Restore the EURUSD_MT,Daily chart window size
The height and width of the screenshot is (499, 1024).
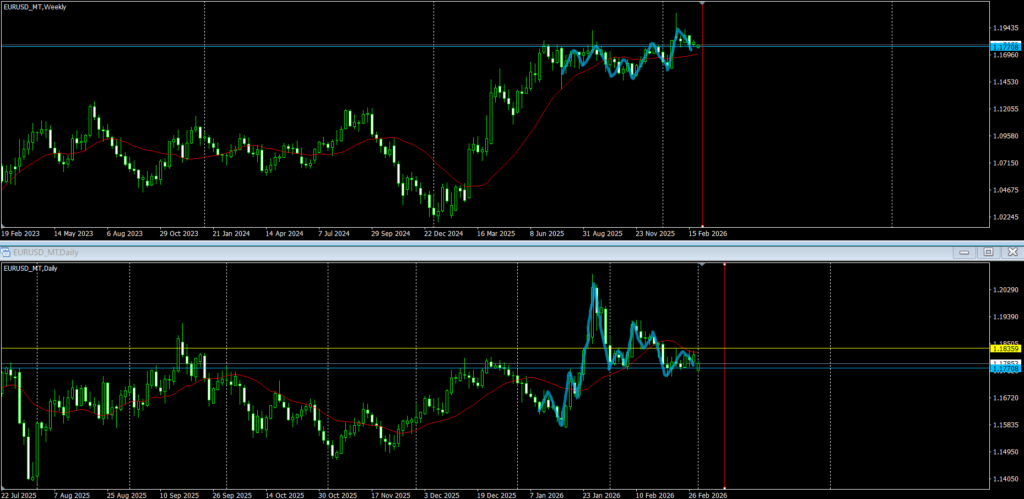point(987,252)
